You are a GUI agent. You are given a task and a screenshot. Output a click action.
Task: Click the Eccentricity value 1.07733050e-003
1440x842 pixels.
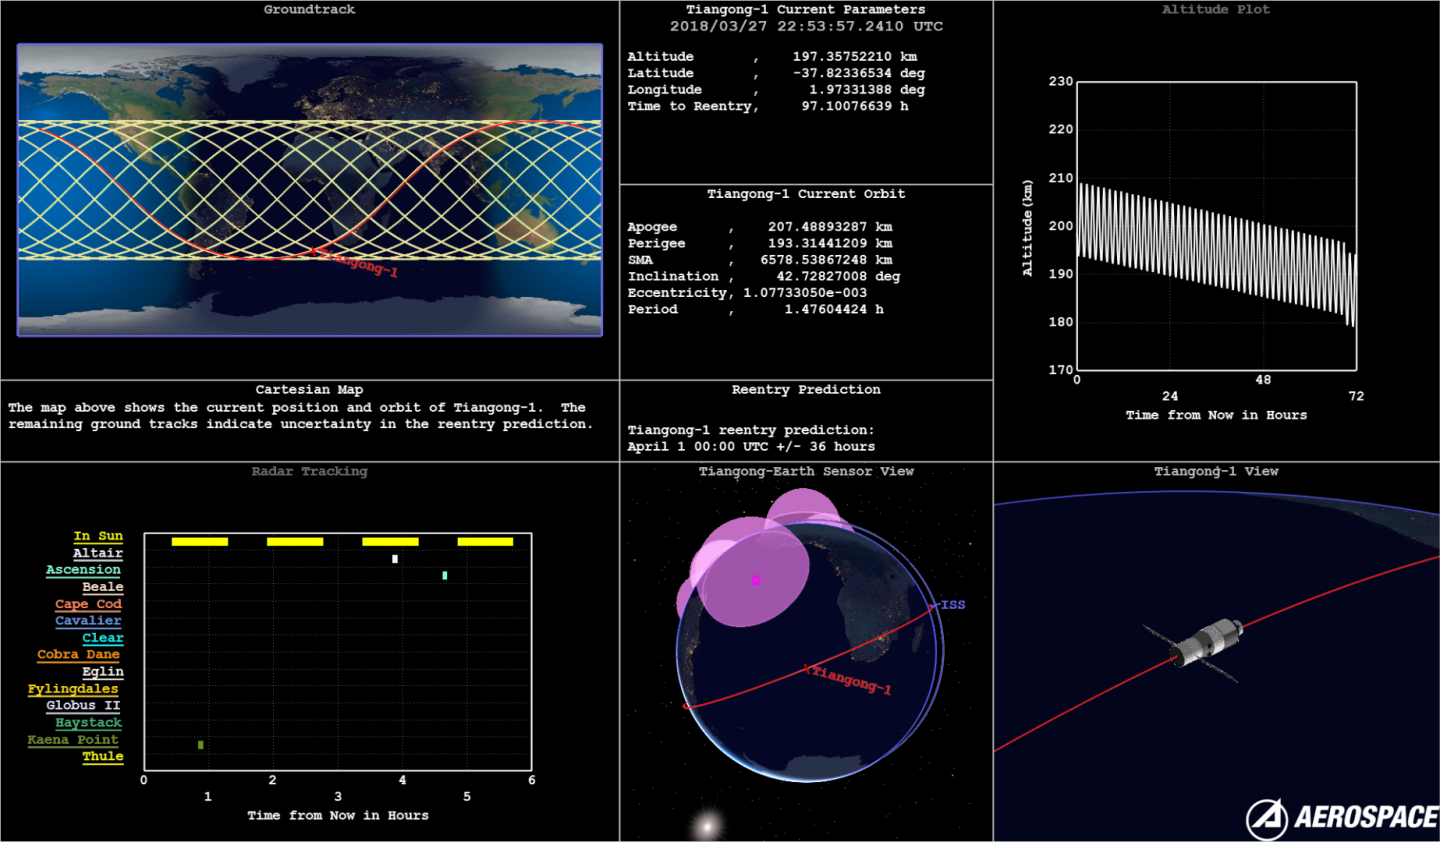(x=805, y=293)
